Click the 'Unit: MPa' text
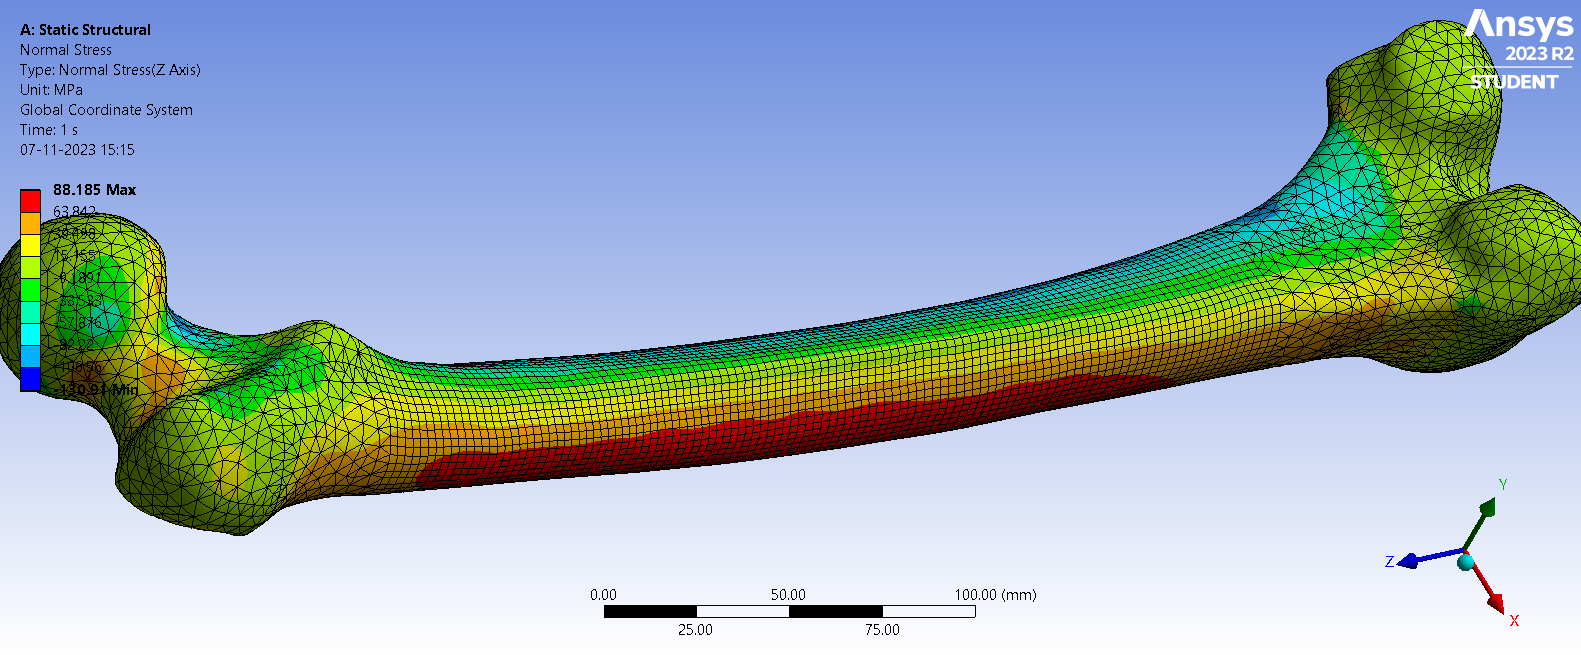 (x=51, y=90)
